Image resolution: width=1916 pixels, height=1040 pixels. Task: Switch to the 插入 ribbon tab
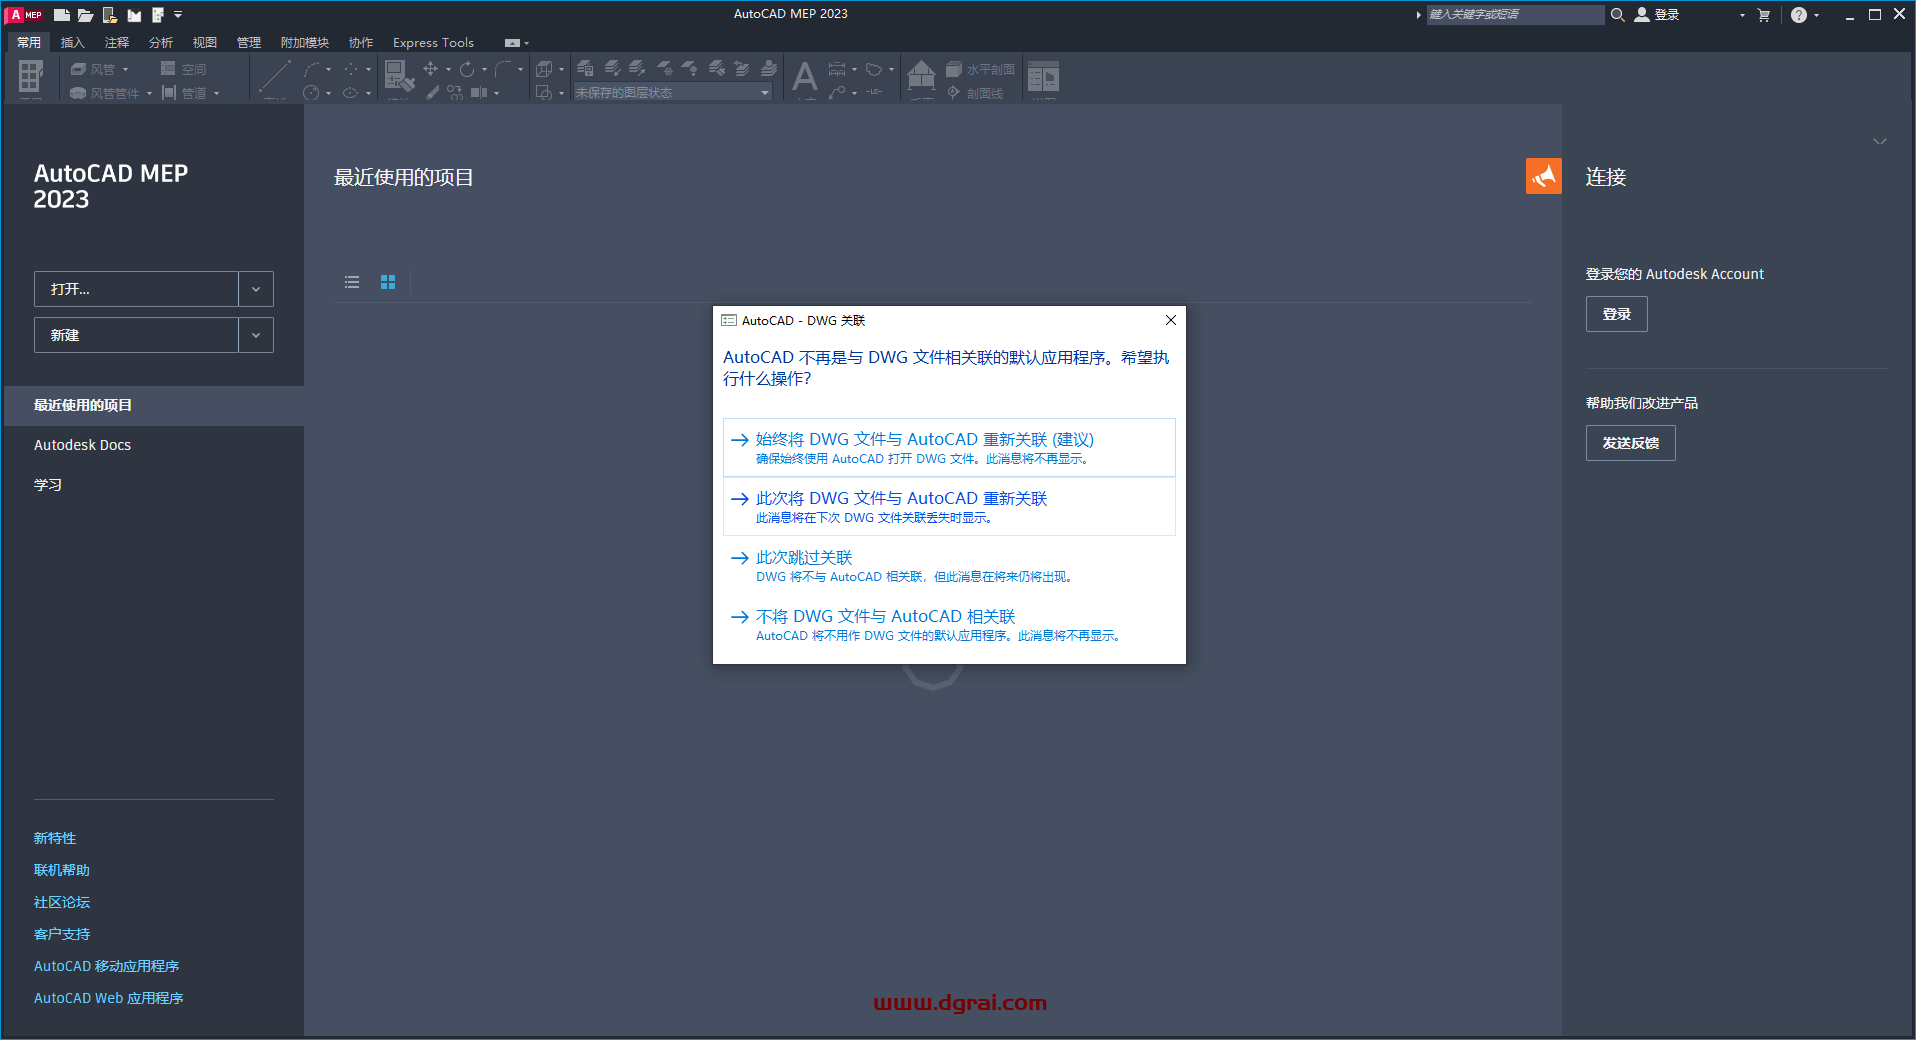pyautogui.click(x=73, y=42)
